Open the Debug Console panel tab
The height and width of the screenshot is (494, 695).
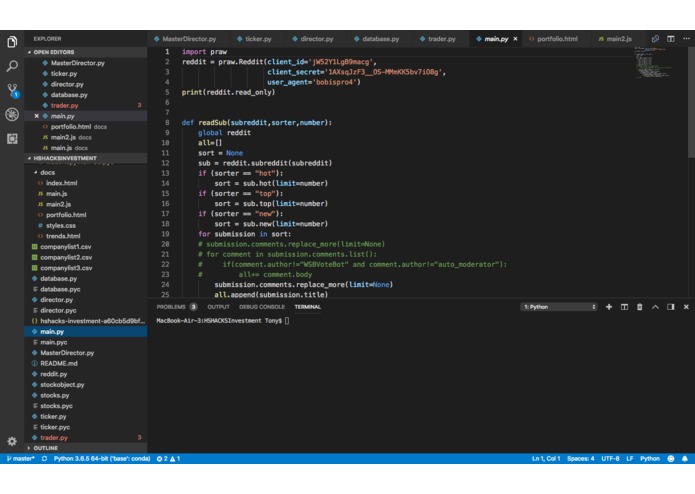pyautogui.click(x=262, y=307)
